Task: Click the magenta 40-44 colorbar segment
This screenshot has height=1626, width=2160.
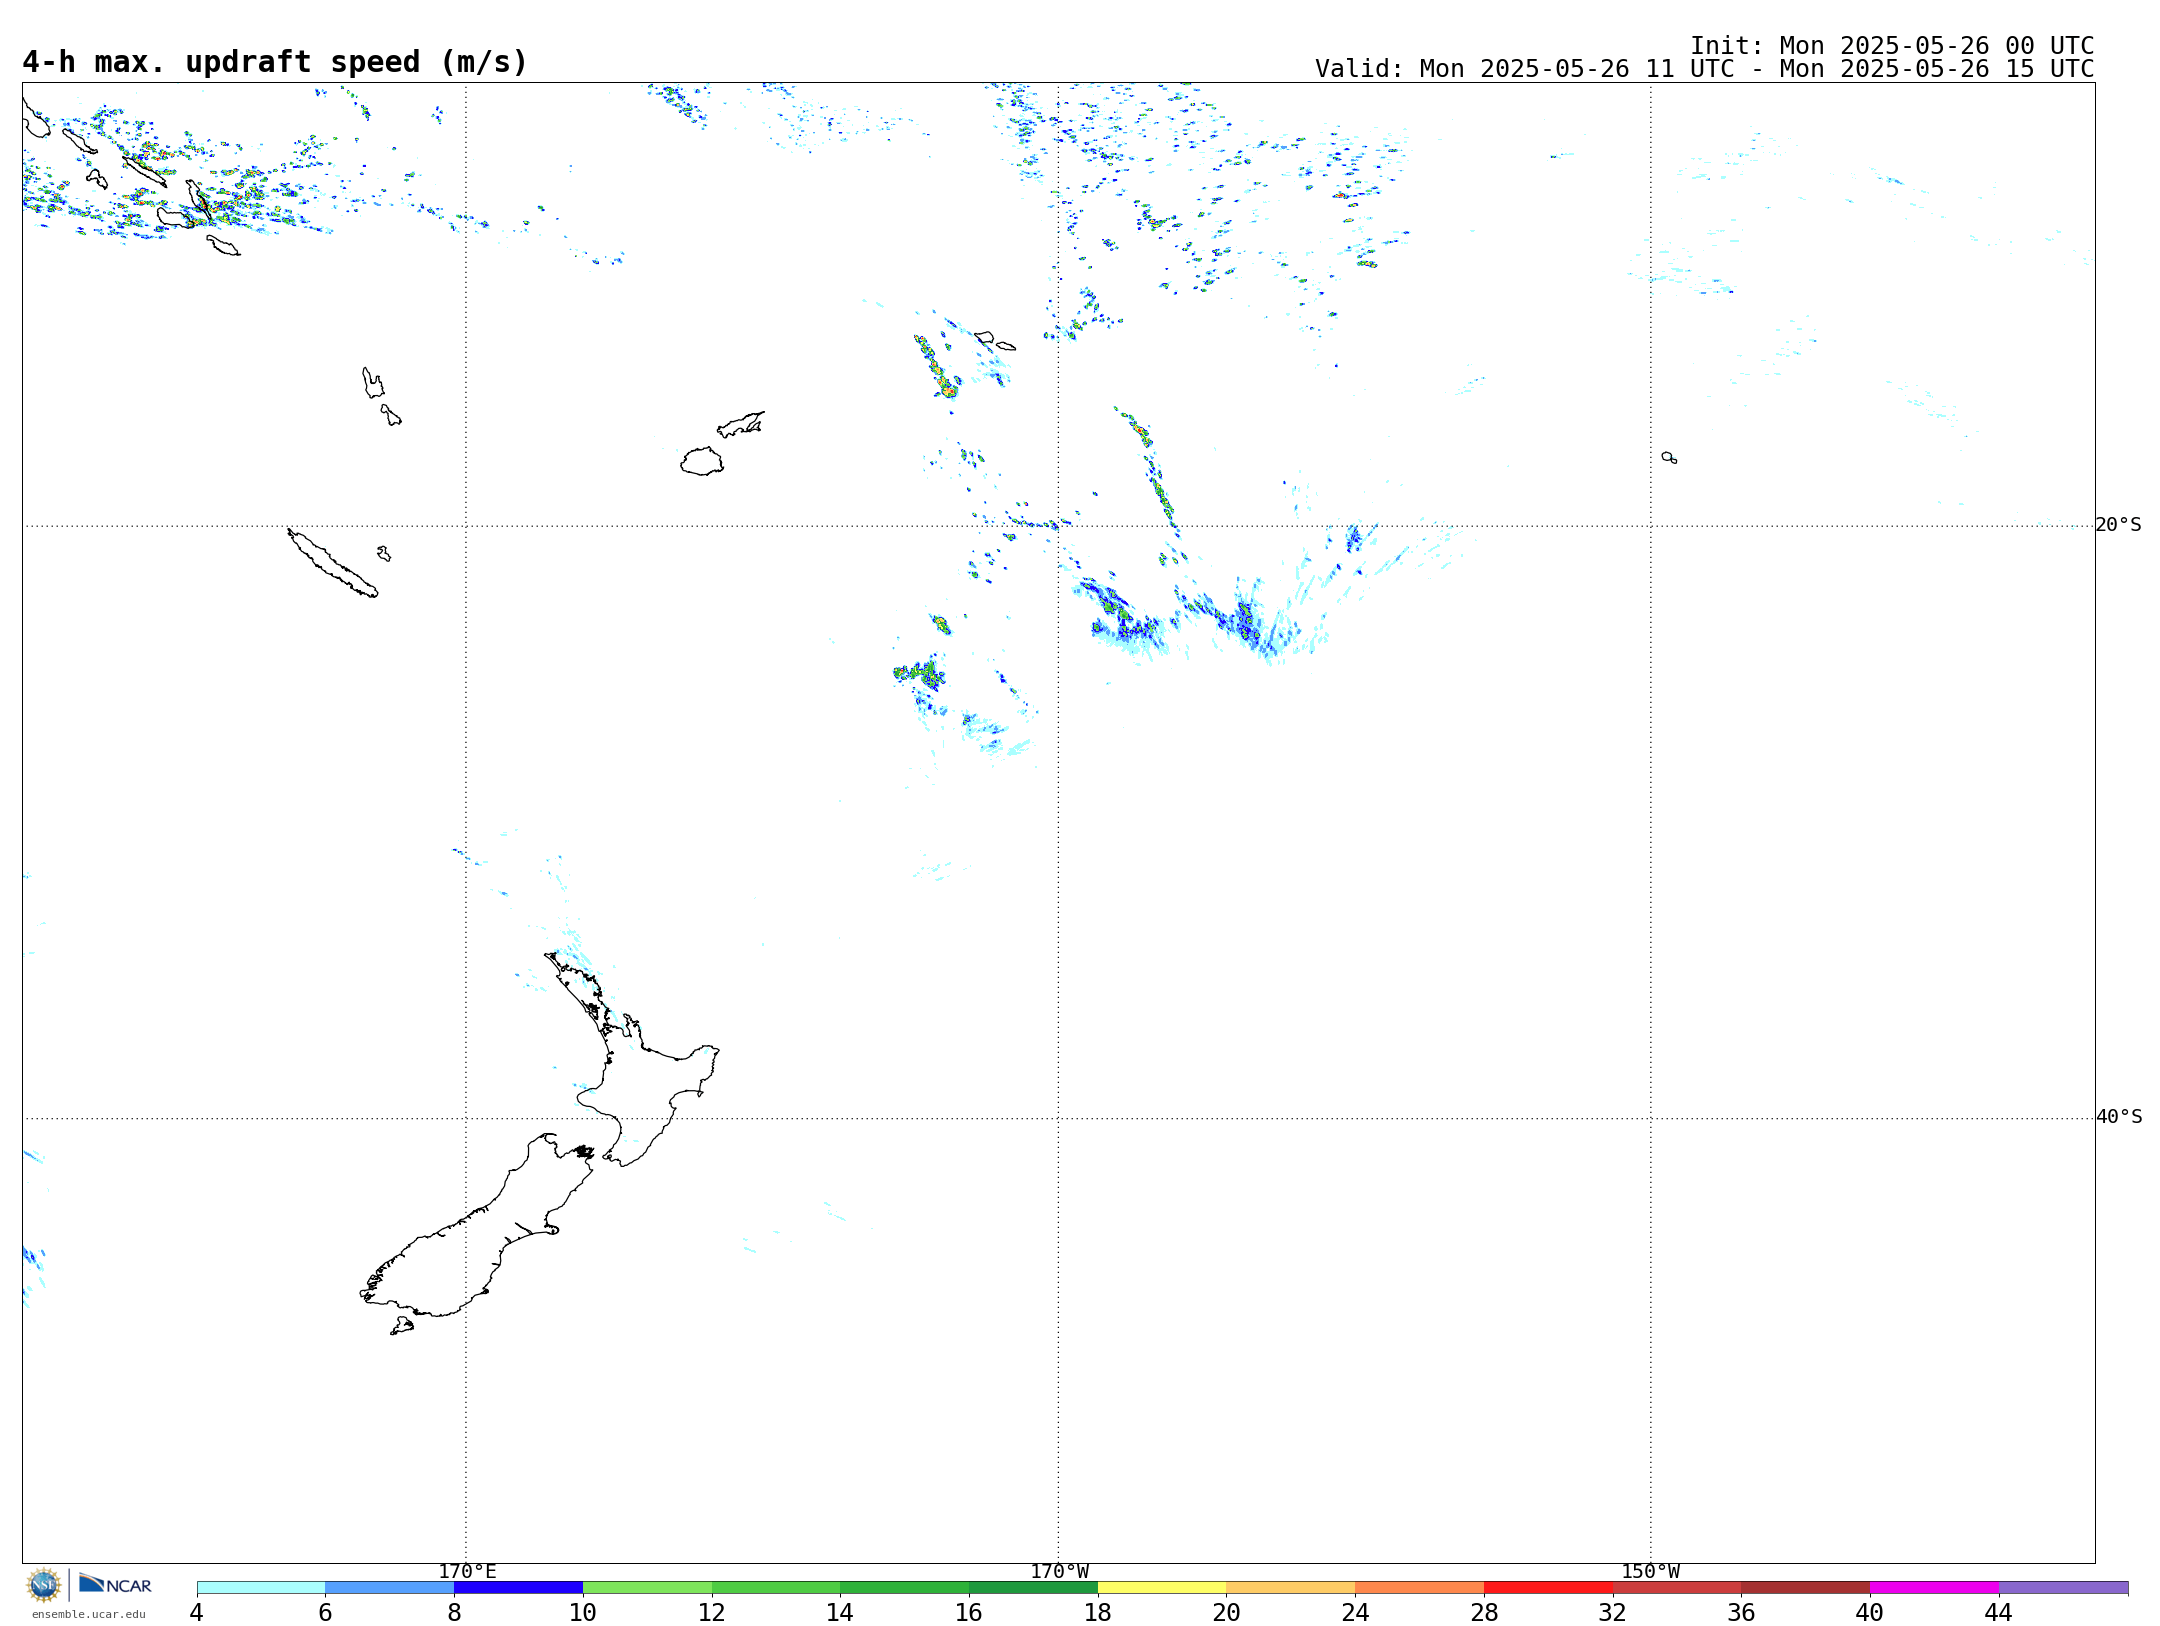Action: point(1934,1588)
